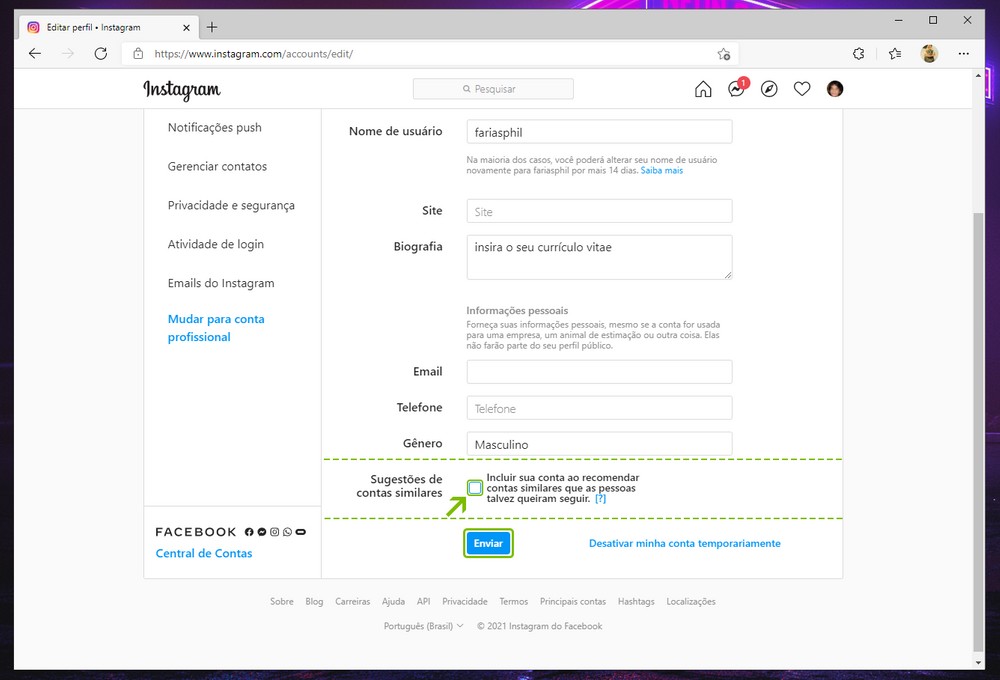
Task: Click the browser refresh button
Action: click(100, 54)
